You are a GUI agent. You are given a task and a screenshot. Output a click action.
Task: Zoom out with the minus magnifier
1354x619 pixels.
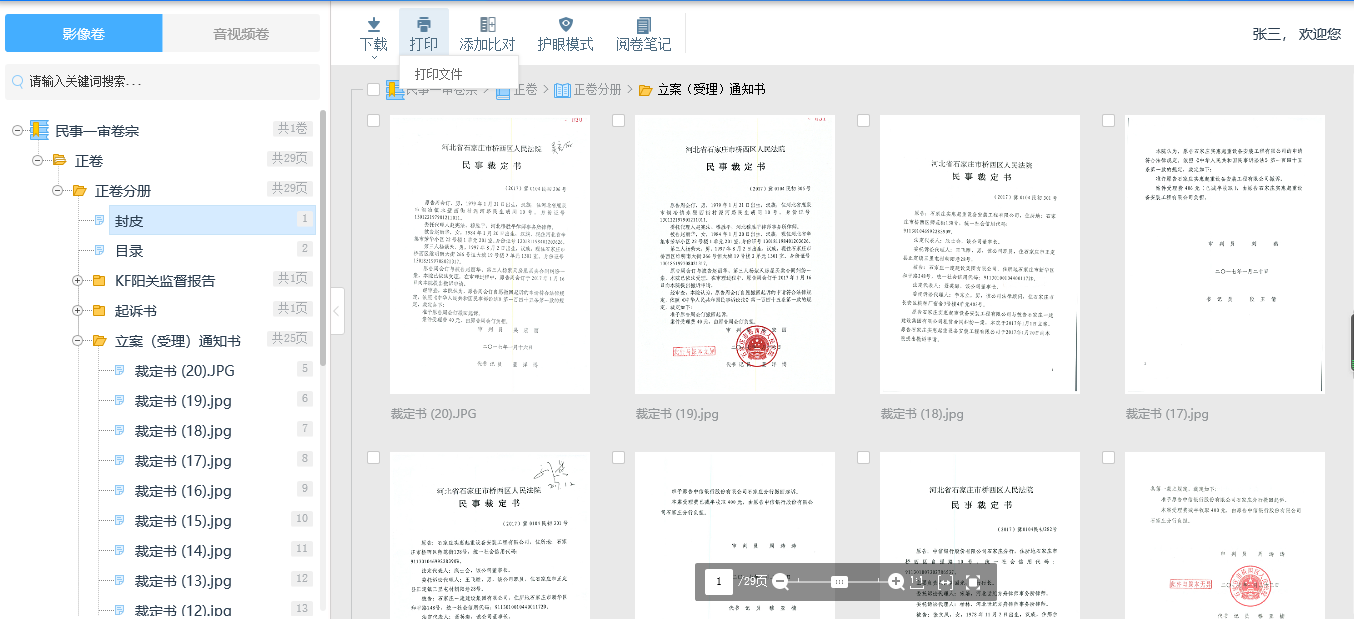[x=781, y=581]
